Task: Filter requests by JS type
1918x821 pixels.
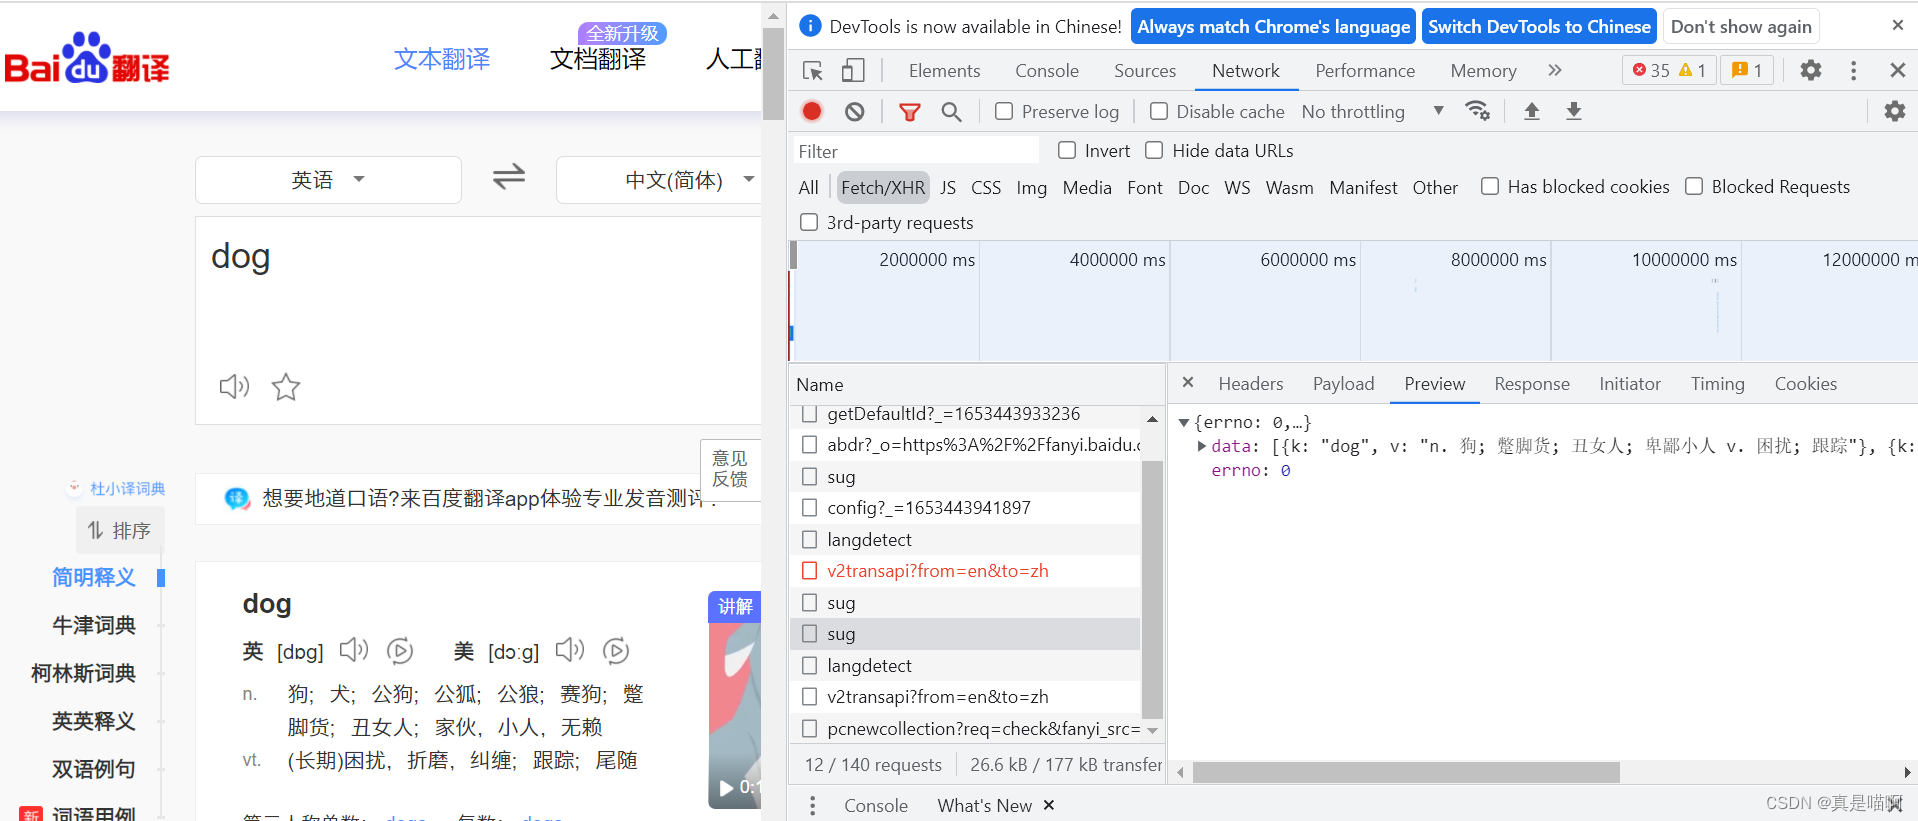Action: (948, 187)
